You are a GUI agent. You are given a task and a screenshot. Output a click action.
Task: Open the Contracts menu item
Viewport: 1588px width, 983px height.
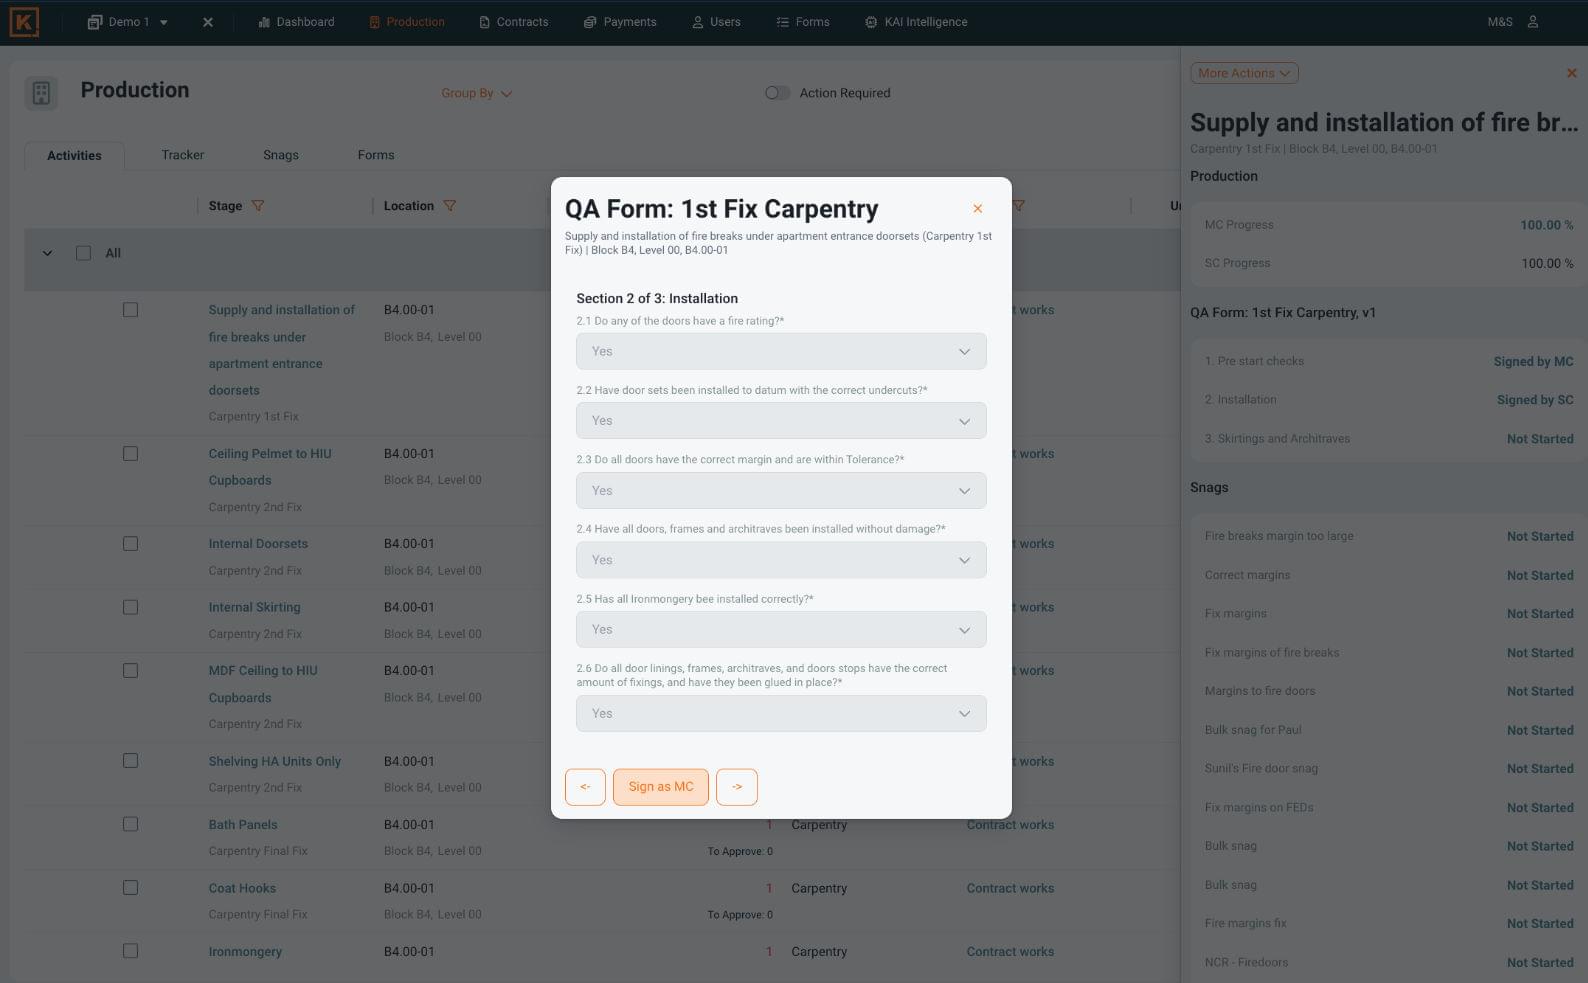click(x=513, y=22)
